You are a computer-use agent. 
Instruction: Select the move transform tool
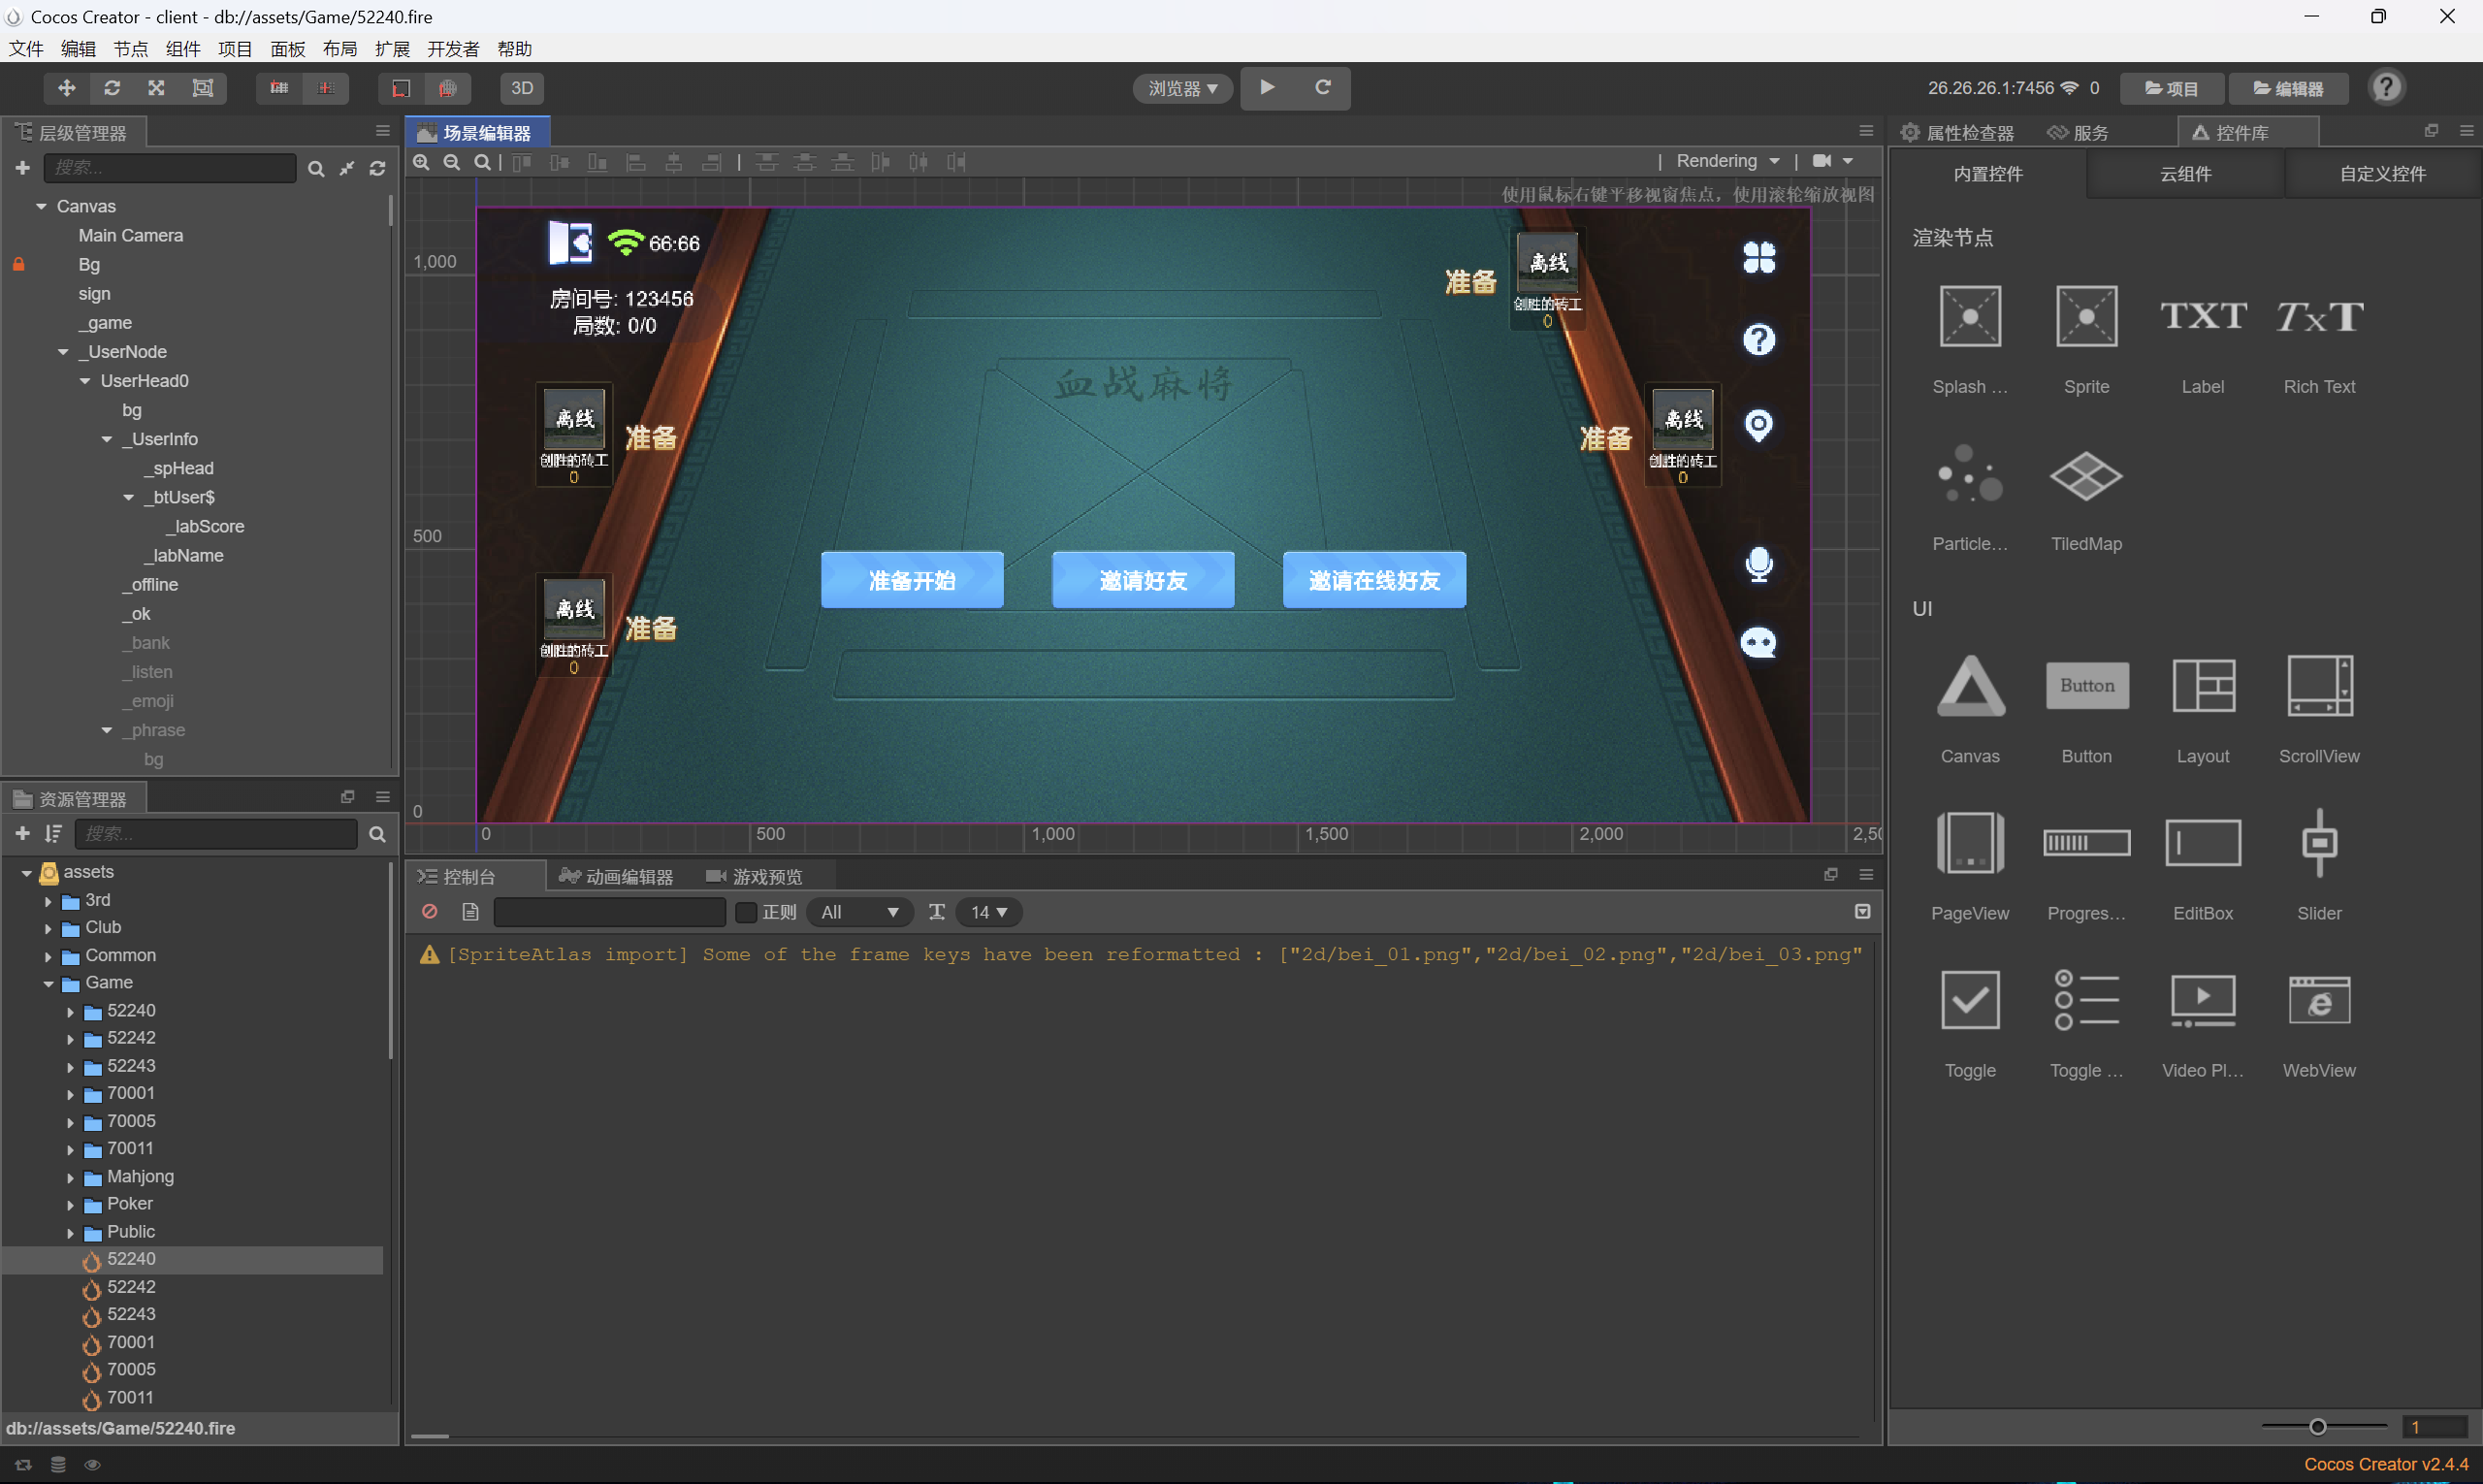point(66,88)
